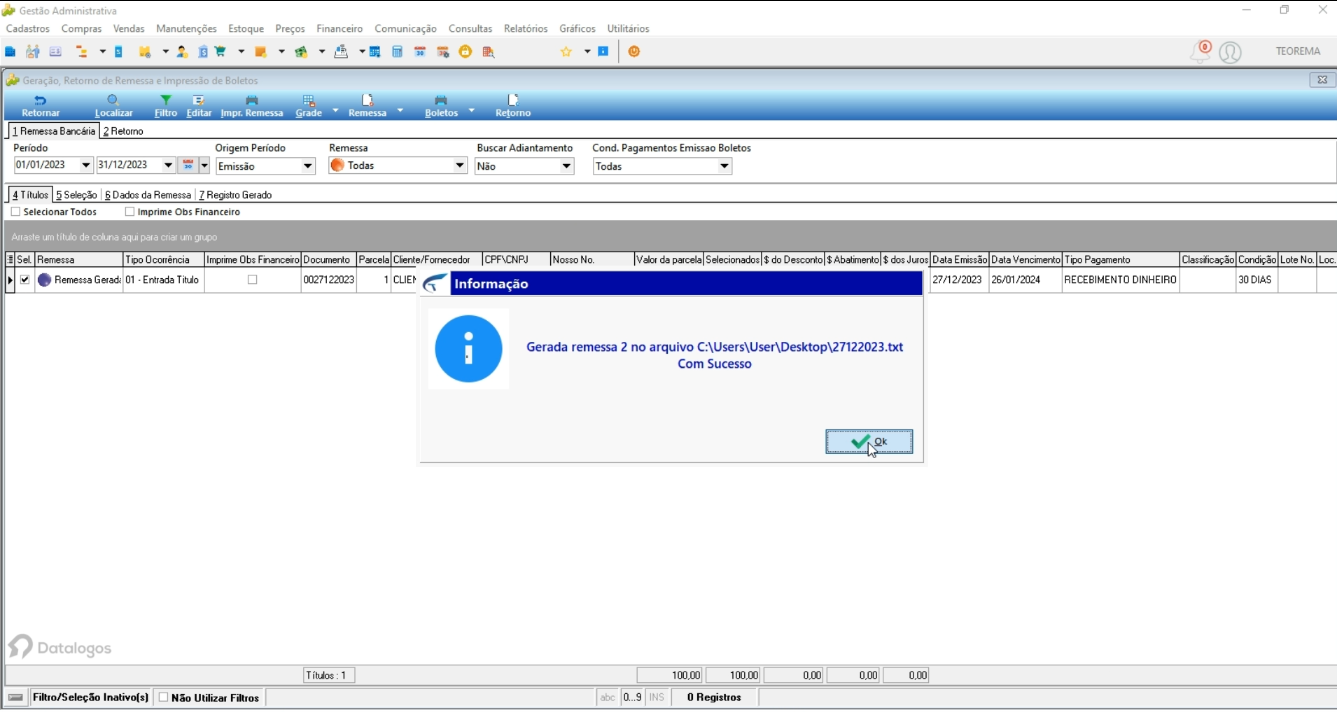Open the 31/12/2023 end date dropdown
The height and width of the screenshot is (712, 1337).
(x=168, y=165)
